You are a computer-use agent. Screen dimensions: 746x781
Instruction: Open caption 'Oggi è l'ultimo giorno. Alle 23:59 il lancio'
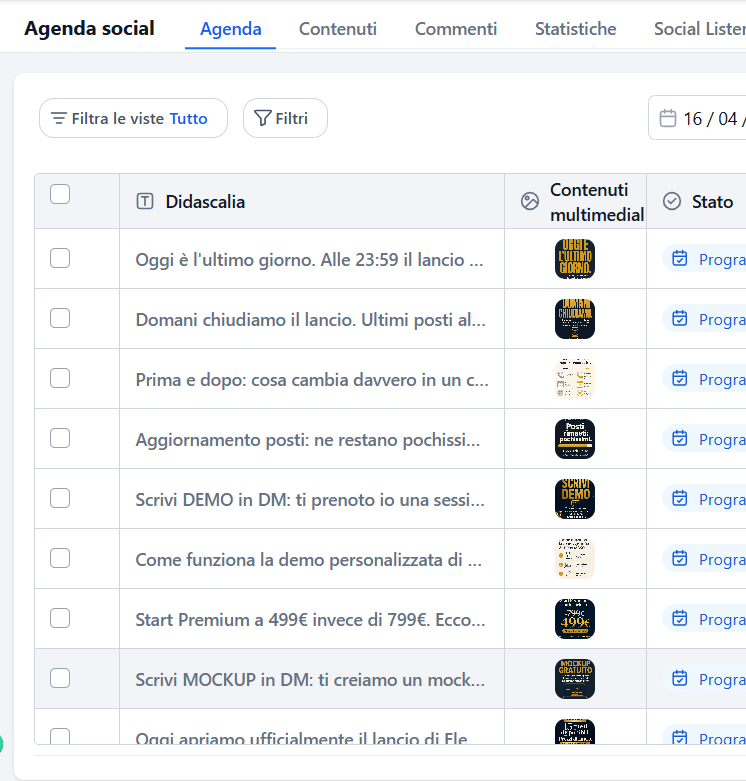pos(309,260)
